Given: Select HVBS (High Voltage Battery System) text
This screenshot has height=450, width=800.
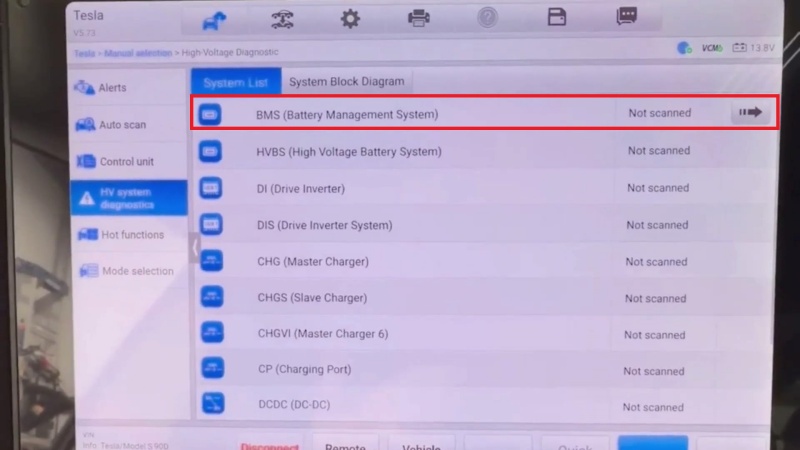Looking at the screenshot, I should click(x=349, y=152).
